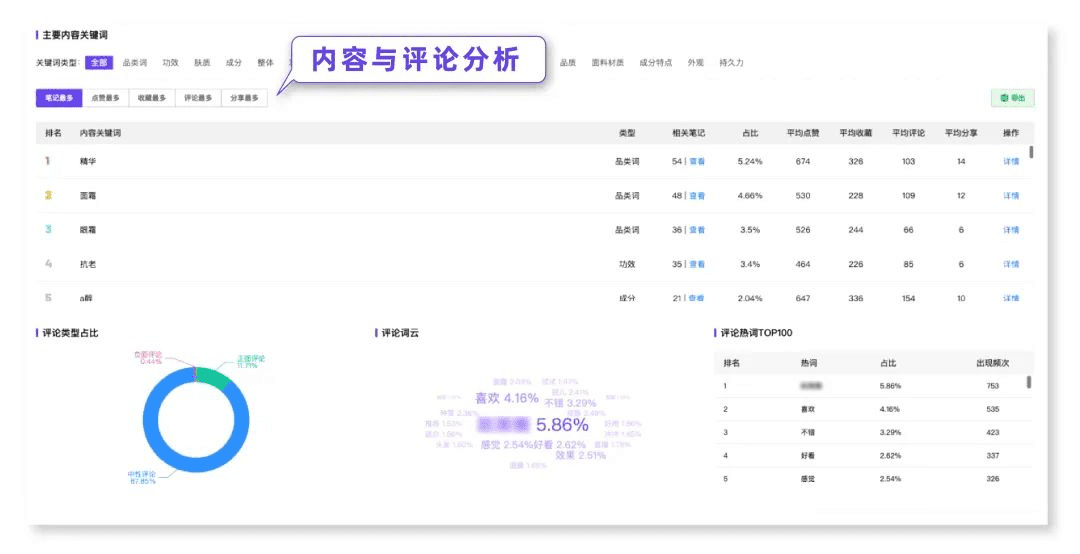The image size is (1080, 554).
Task: Click average likes value 674
Action: 803,161
